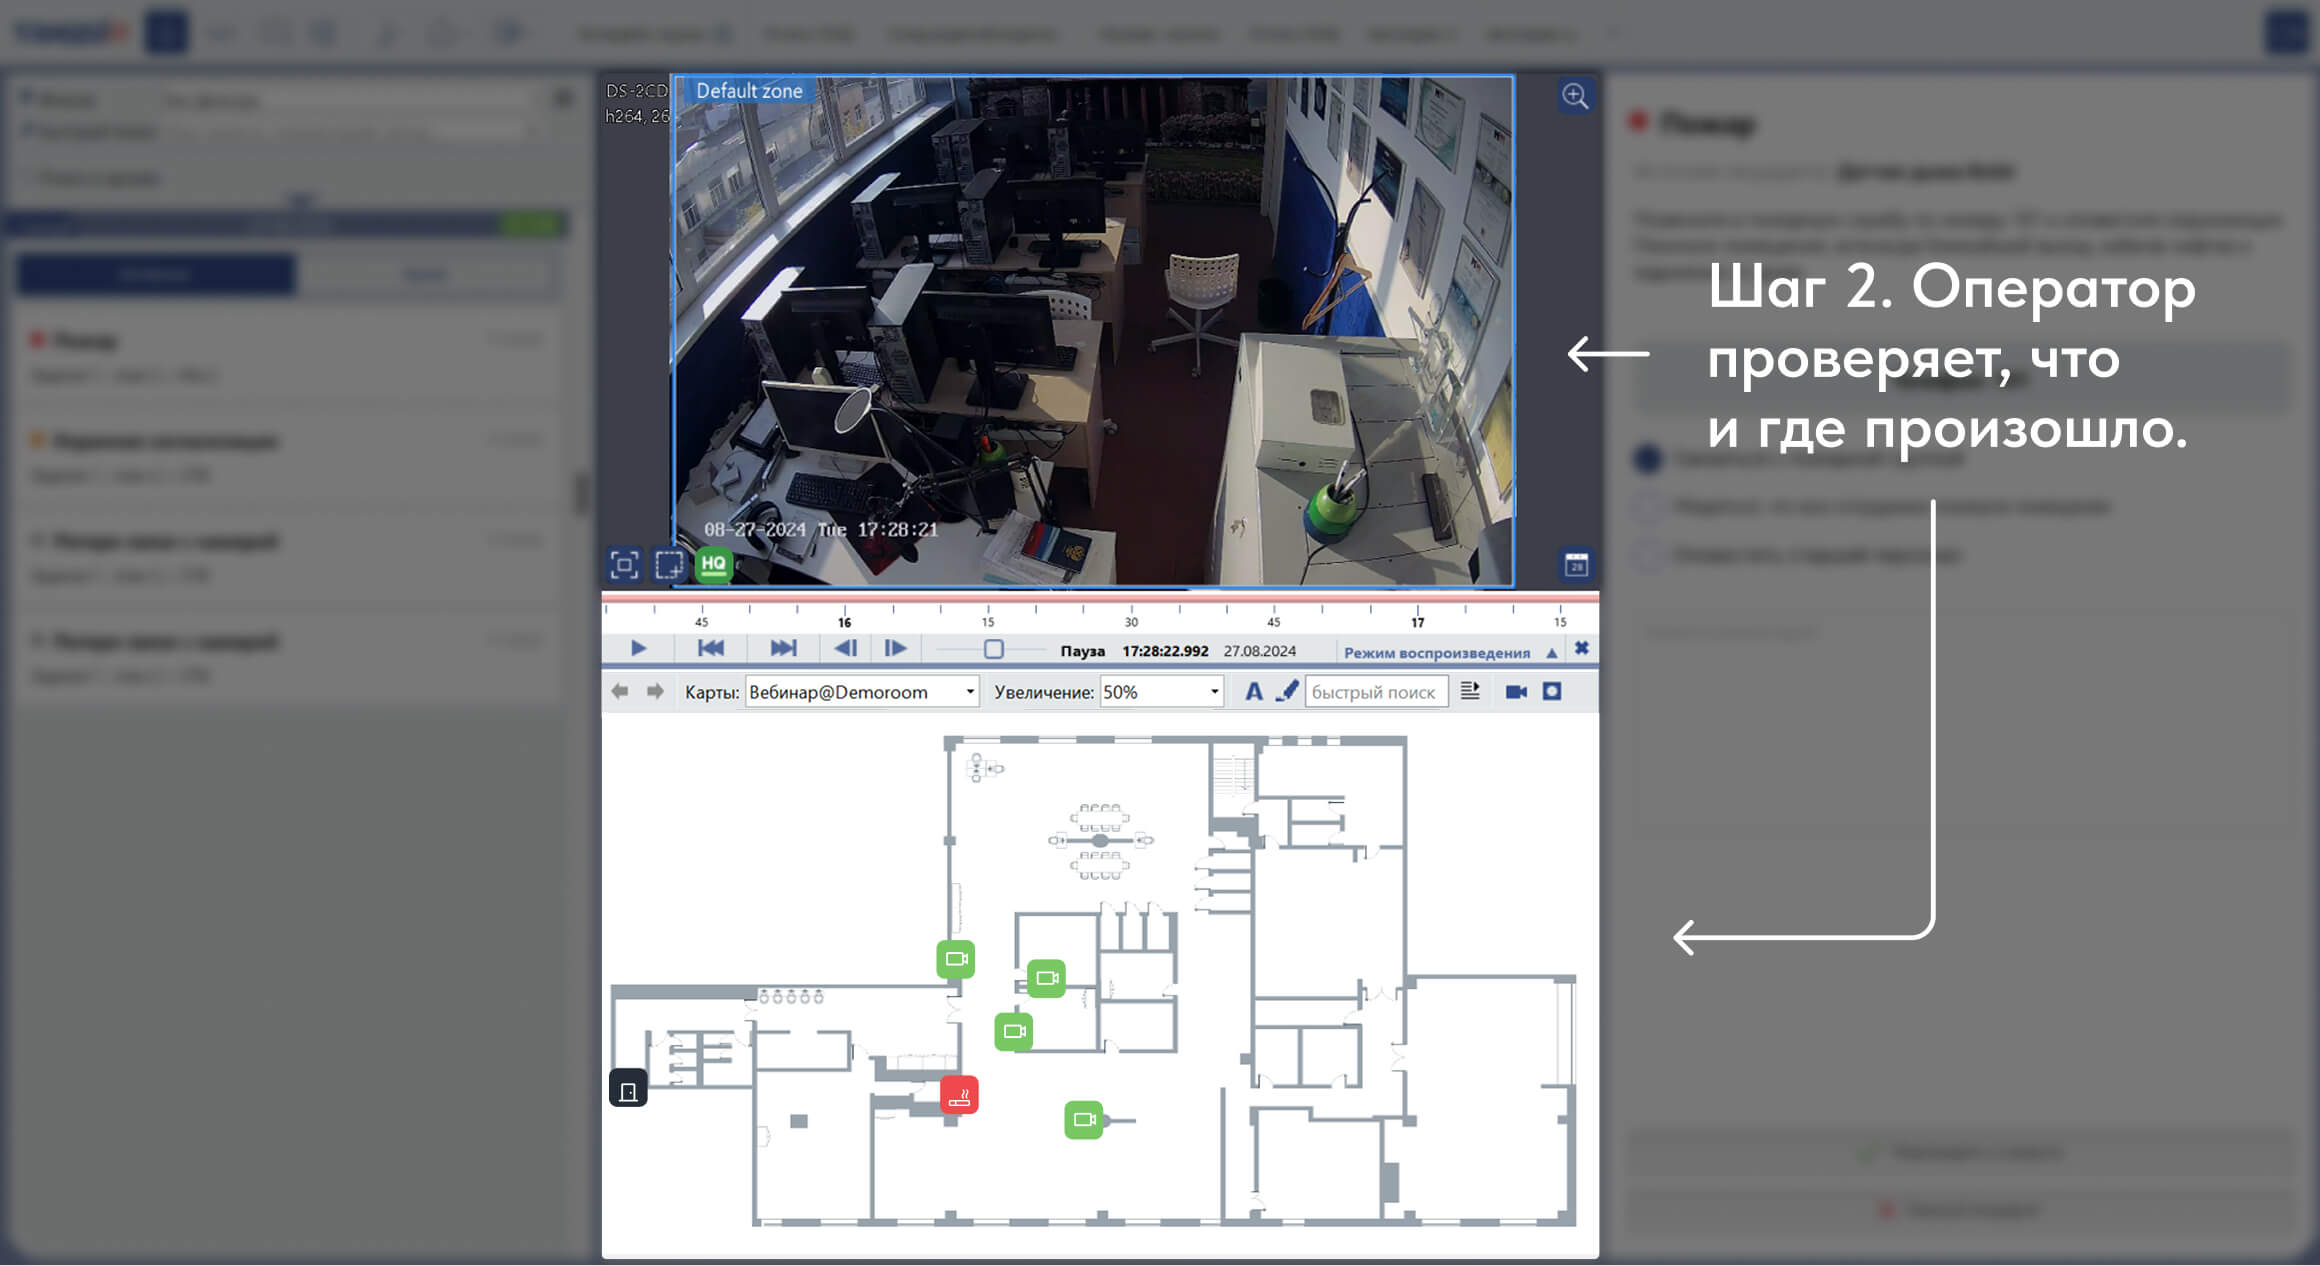Image resolution: width=2320 pixels, height=1266 pixels.
Task: Open the list view icon beside quick search
Action: point(1470,692)
